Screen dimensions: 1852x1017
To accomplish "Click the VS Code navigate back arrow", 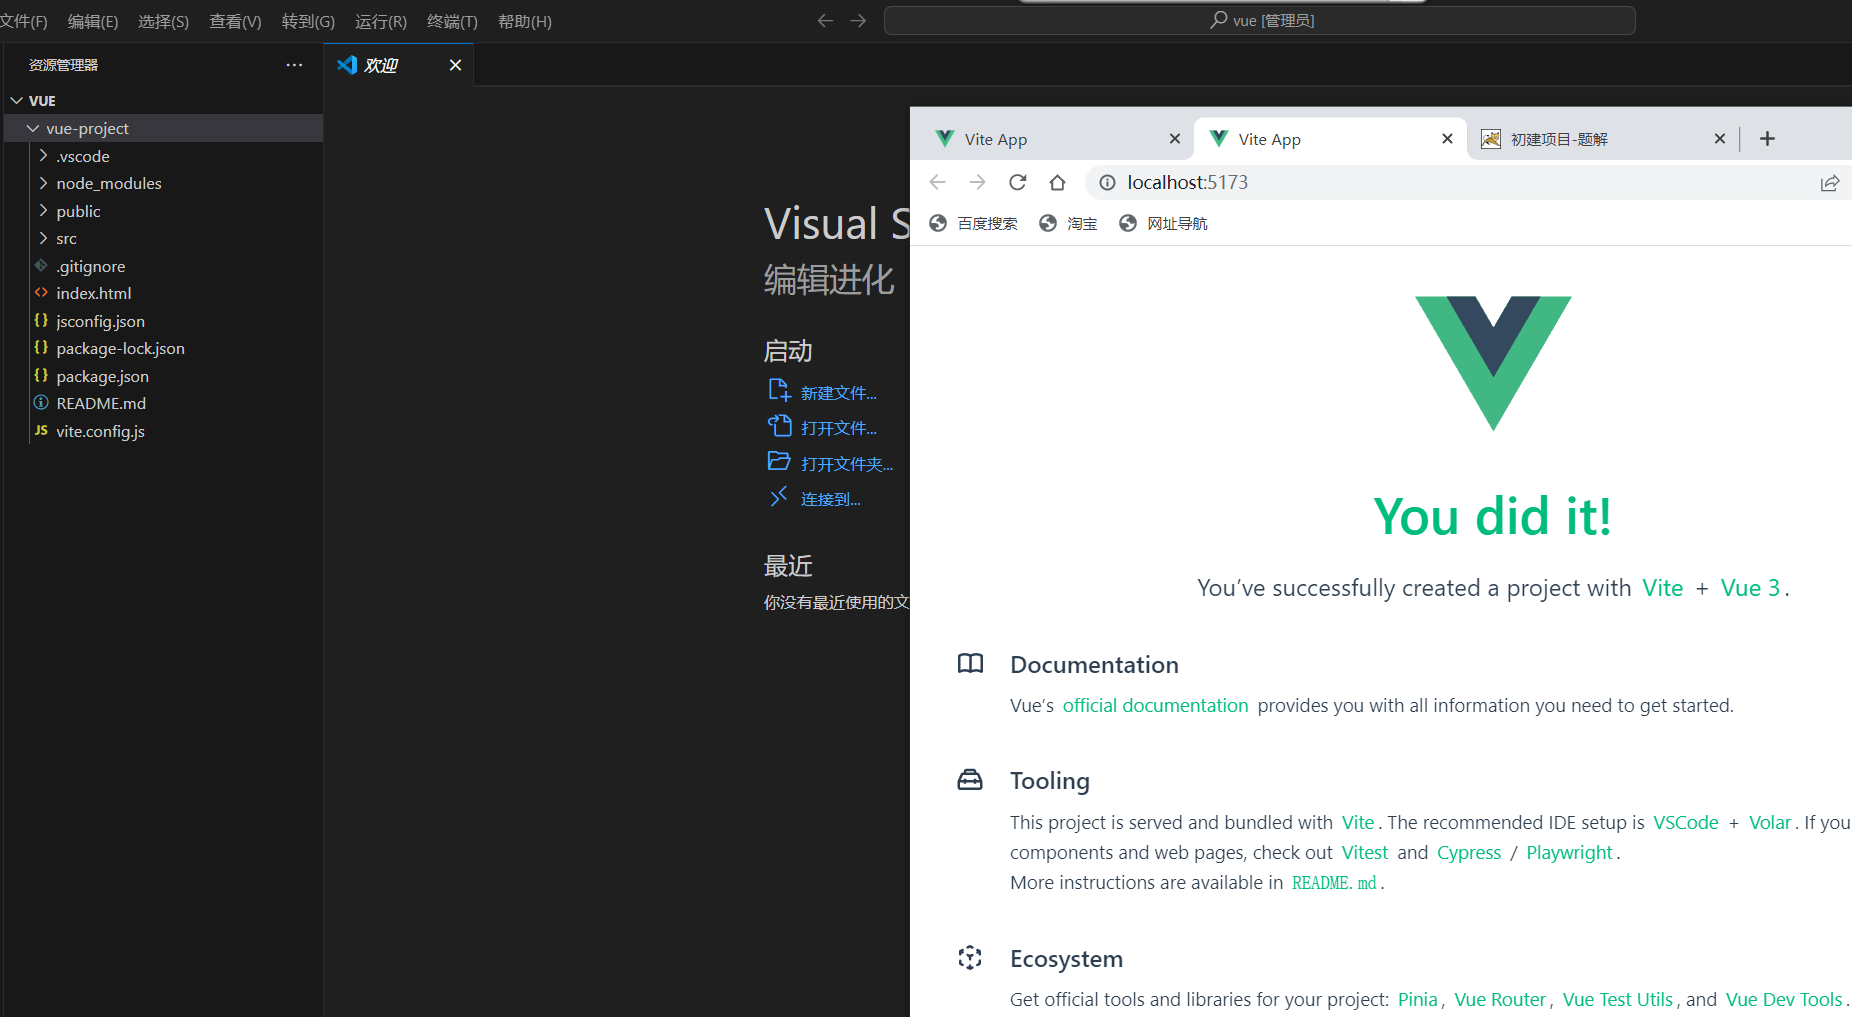I will 825,21.
